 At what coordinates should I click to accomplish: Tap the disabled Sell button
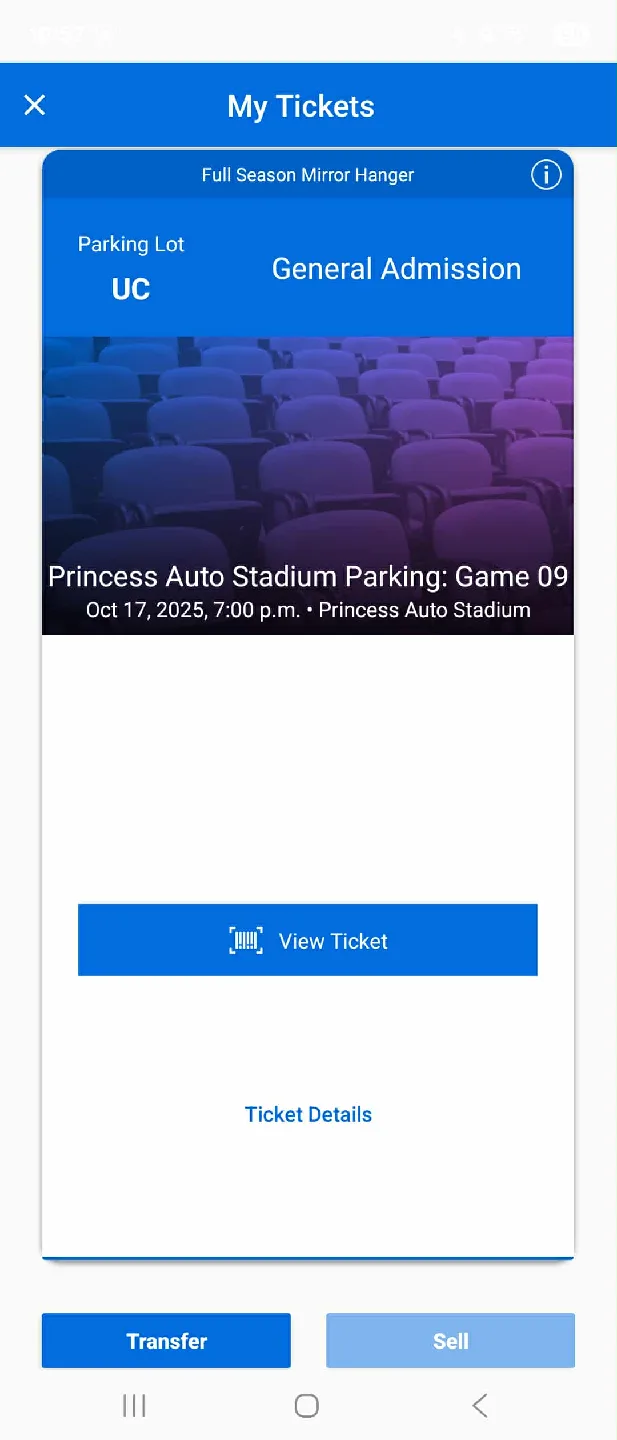tap(450, 1340)
